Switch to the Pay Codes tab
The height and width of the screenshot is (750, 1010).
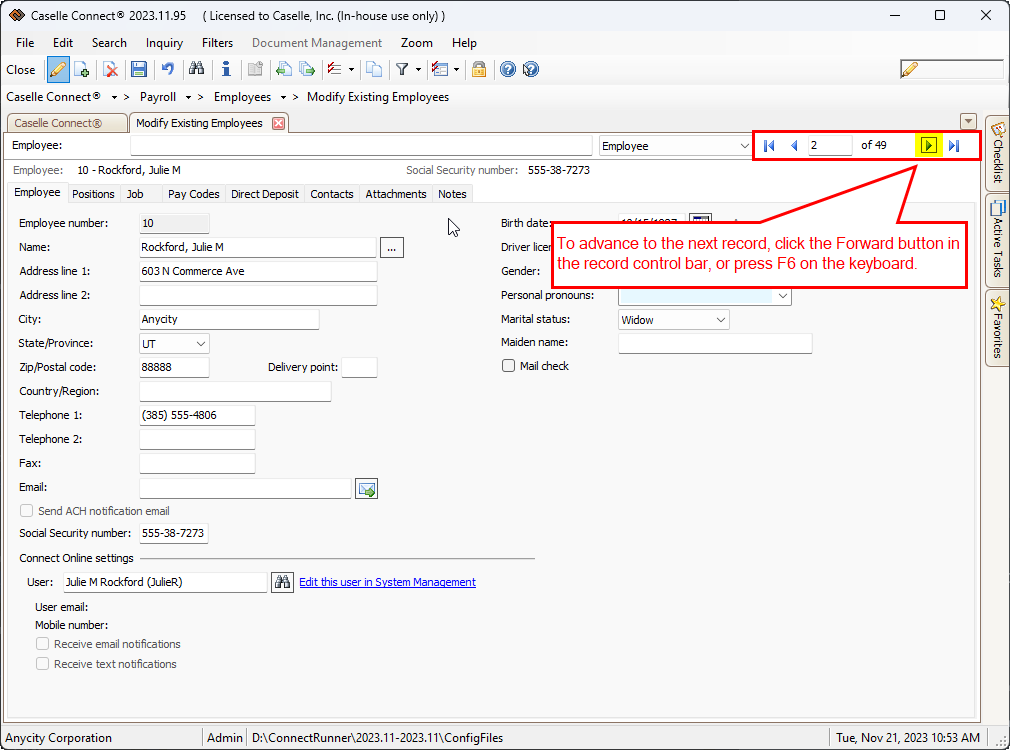click(x=193, y=194)
